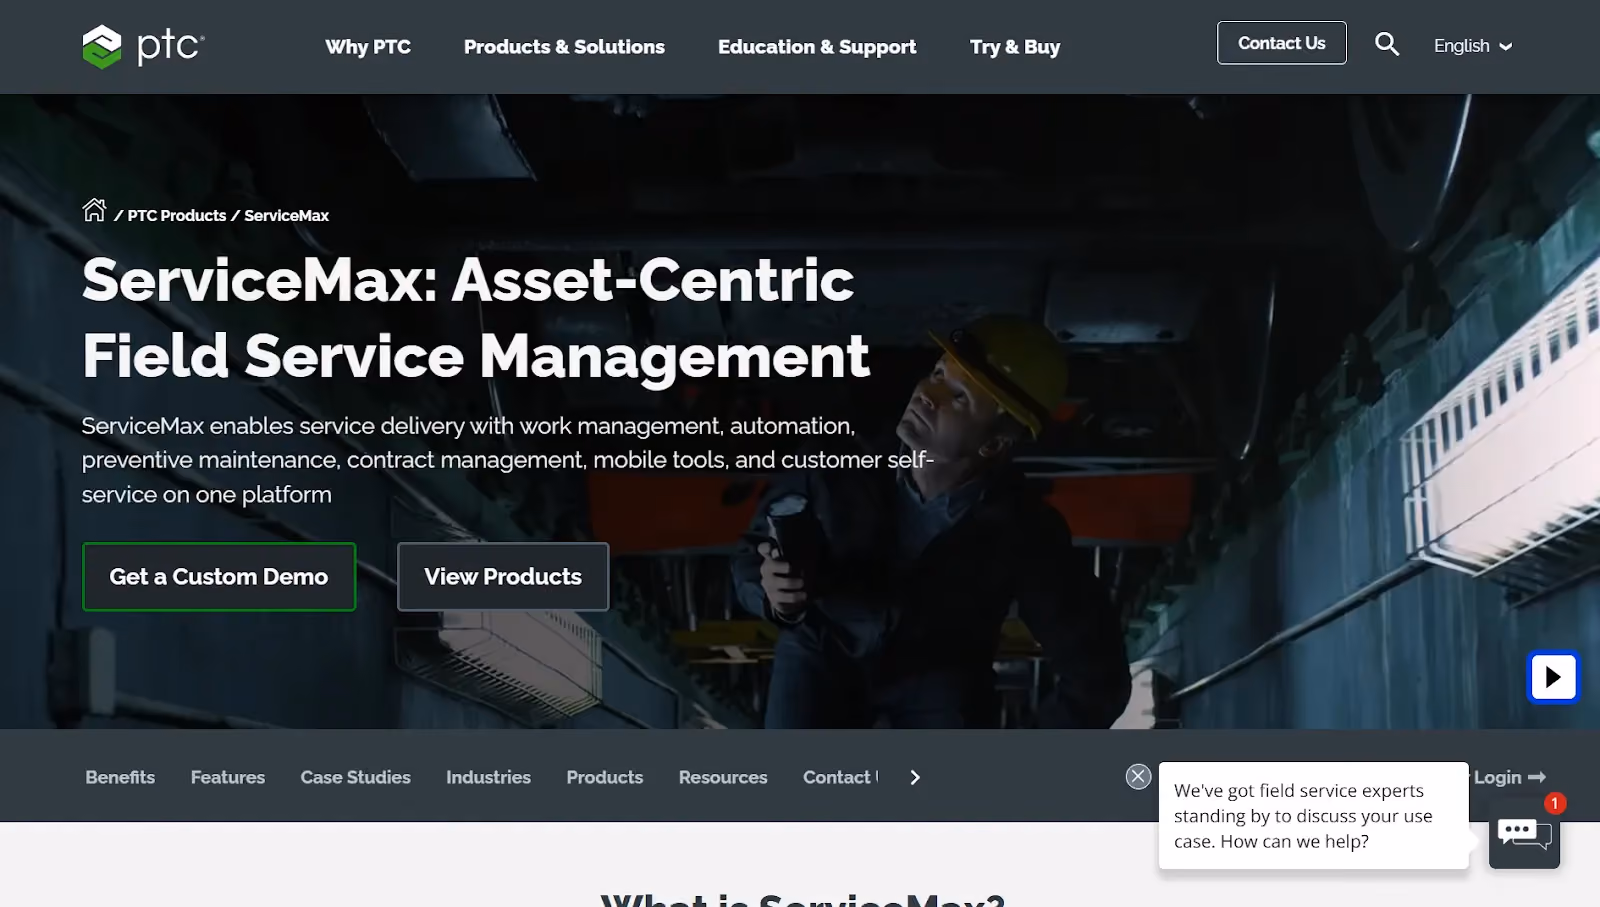Jump to the Case Studies section
The image size is (1600, 907).
(355, 777)
